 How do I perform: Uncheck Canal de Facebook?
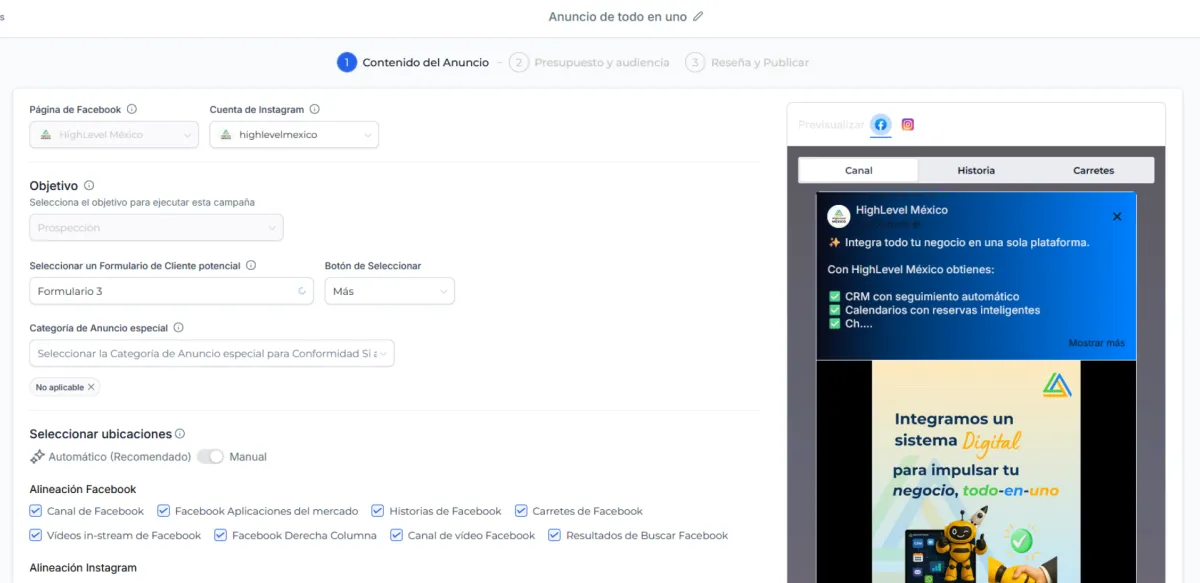(36, 511)
